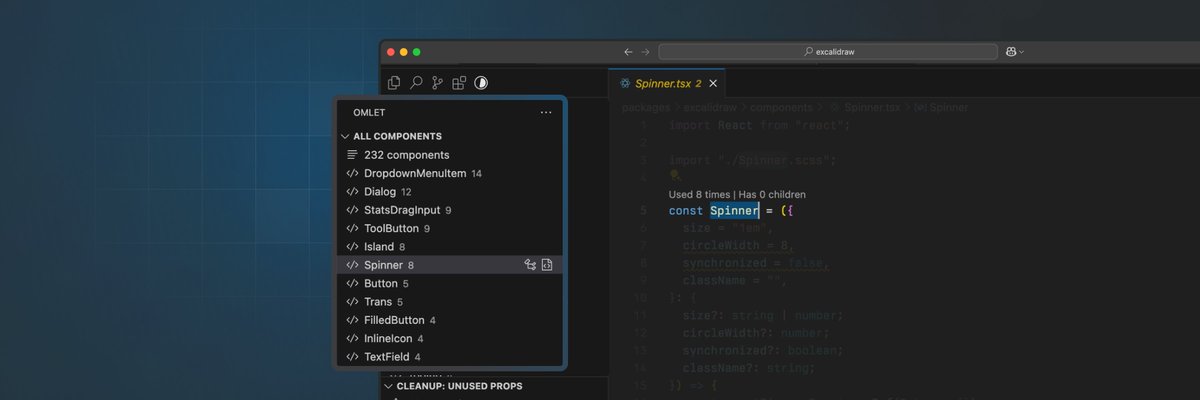The height and width of the screenshot is (400, 1200).
Task: Open the Spinner source file icon
Action: click(x=548, y=265)
